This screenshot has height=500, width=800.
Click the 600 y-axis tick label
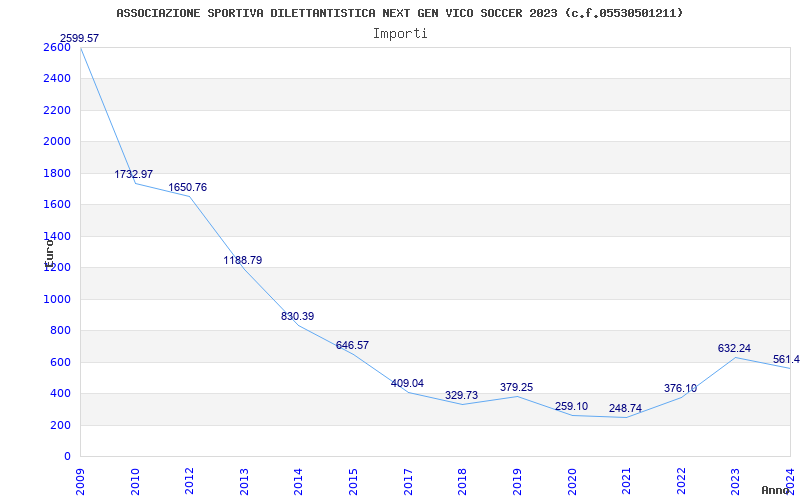pos(60,362)
